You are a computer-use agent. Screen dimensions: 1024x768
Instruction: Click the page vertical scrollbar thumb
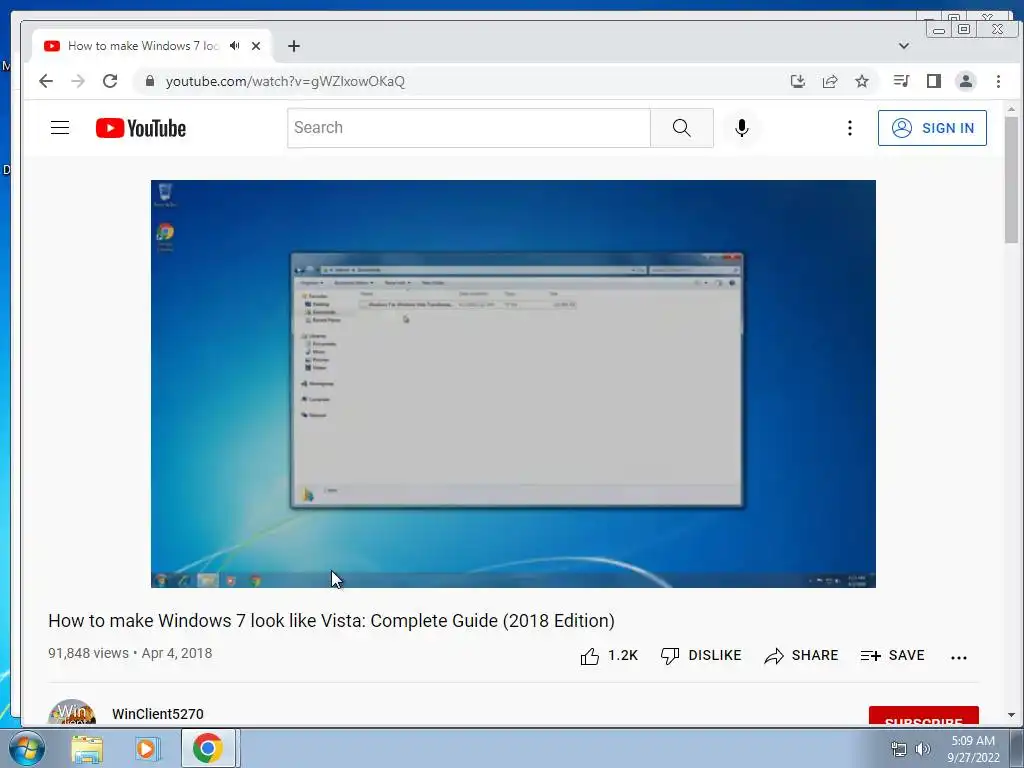[x=1011, y=180]
